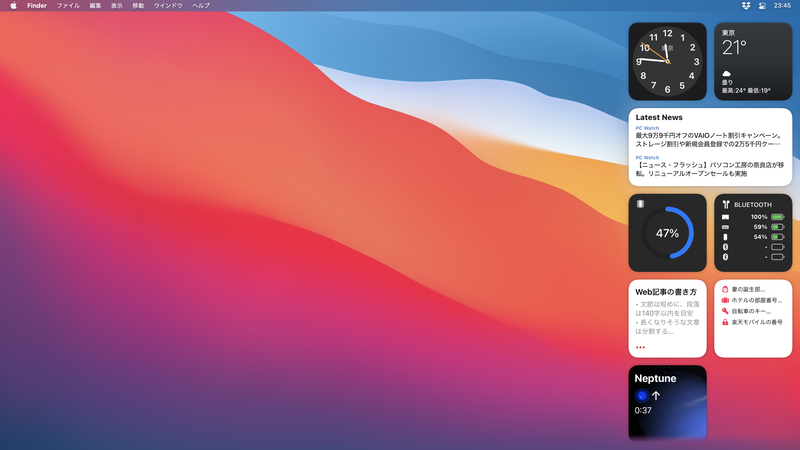Click the 23:45 menu bar clock

(x=782, y=6)
